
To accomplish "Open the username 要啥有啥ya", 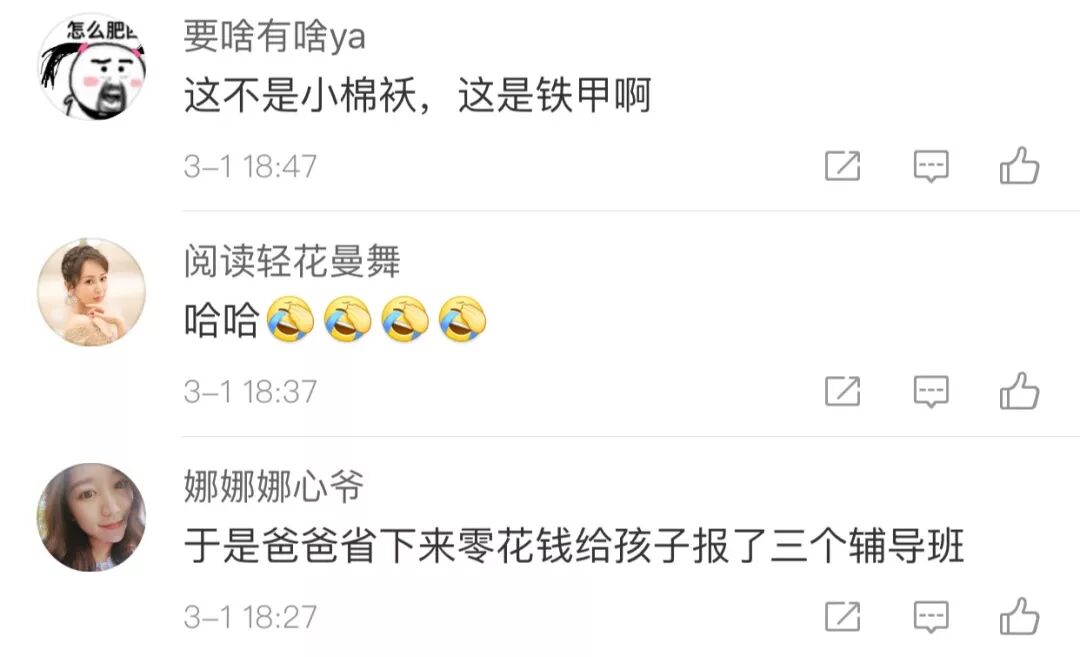I will pos(274,36).
